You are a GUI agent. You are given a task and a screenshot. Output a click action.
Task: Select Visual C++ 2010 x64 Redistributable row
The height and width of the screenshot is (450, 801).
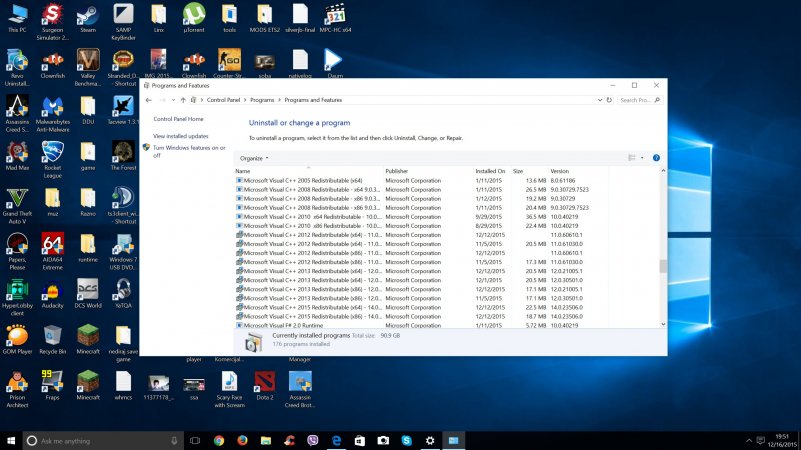tap(421, 217)
